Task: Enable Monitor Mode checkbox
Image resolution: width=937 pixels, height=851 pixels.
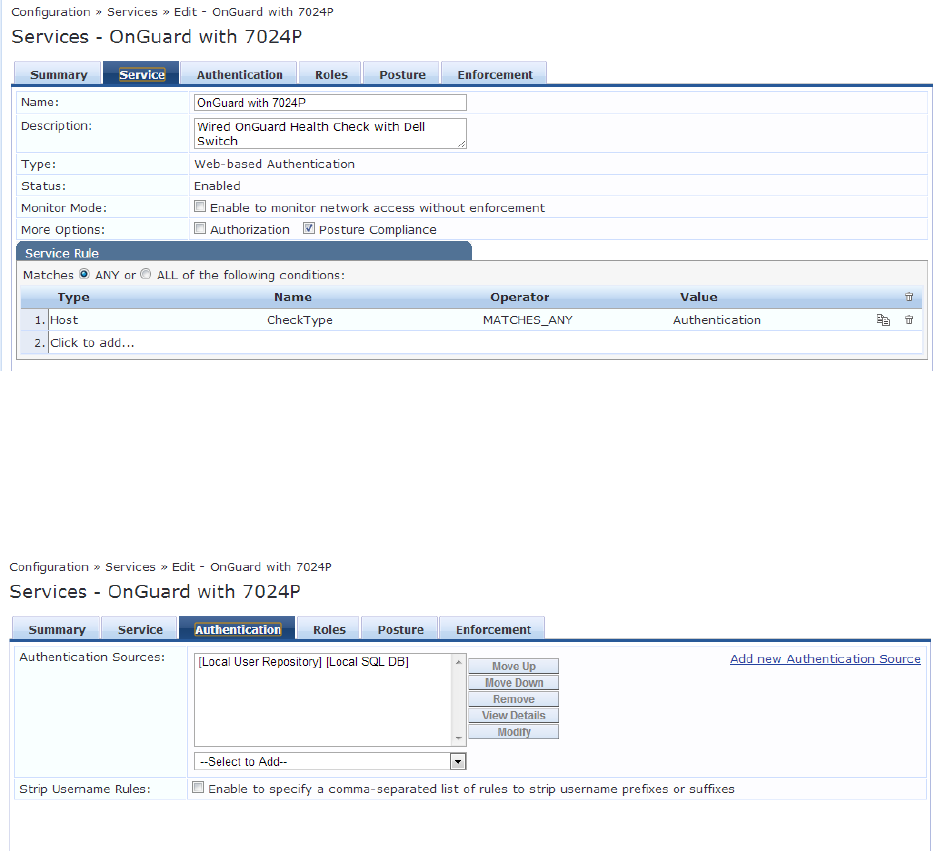Action: point(200,207)
